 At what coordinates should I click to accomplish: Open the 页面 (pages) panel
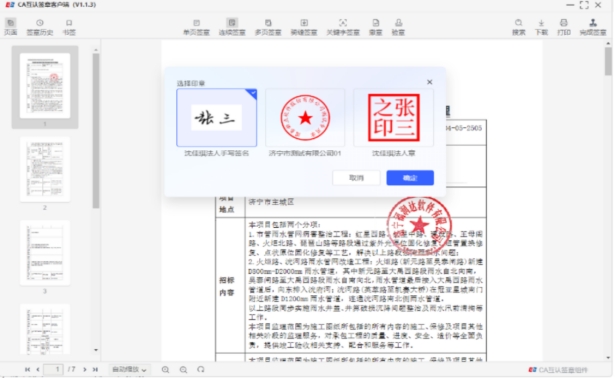point(11,27)
